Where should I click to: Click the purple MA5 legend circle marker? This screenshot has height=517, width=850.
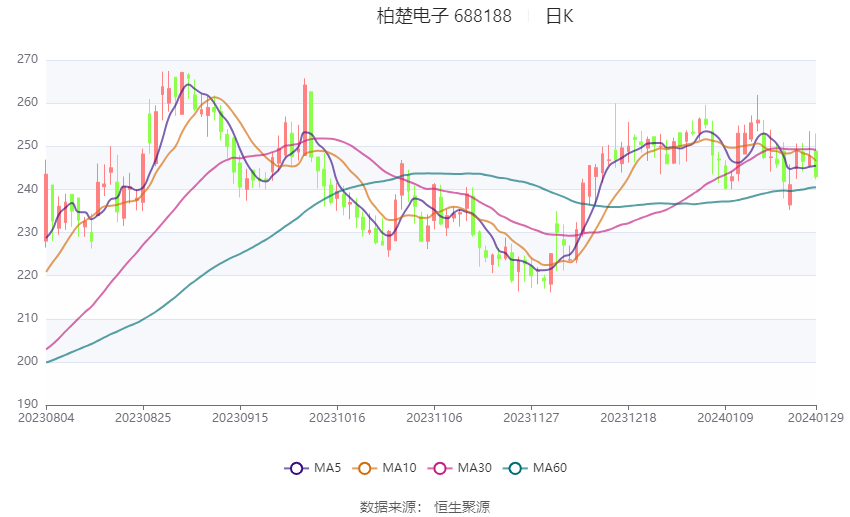pos(295,468)
